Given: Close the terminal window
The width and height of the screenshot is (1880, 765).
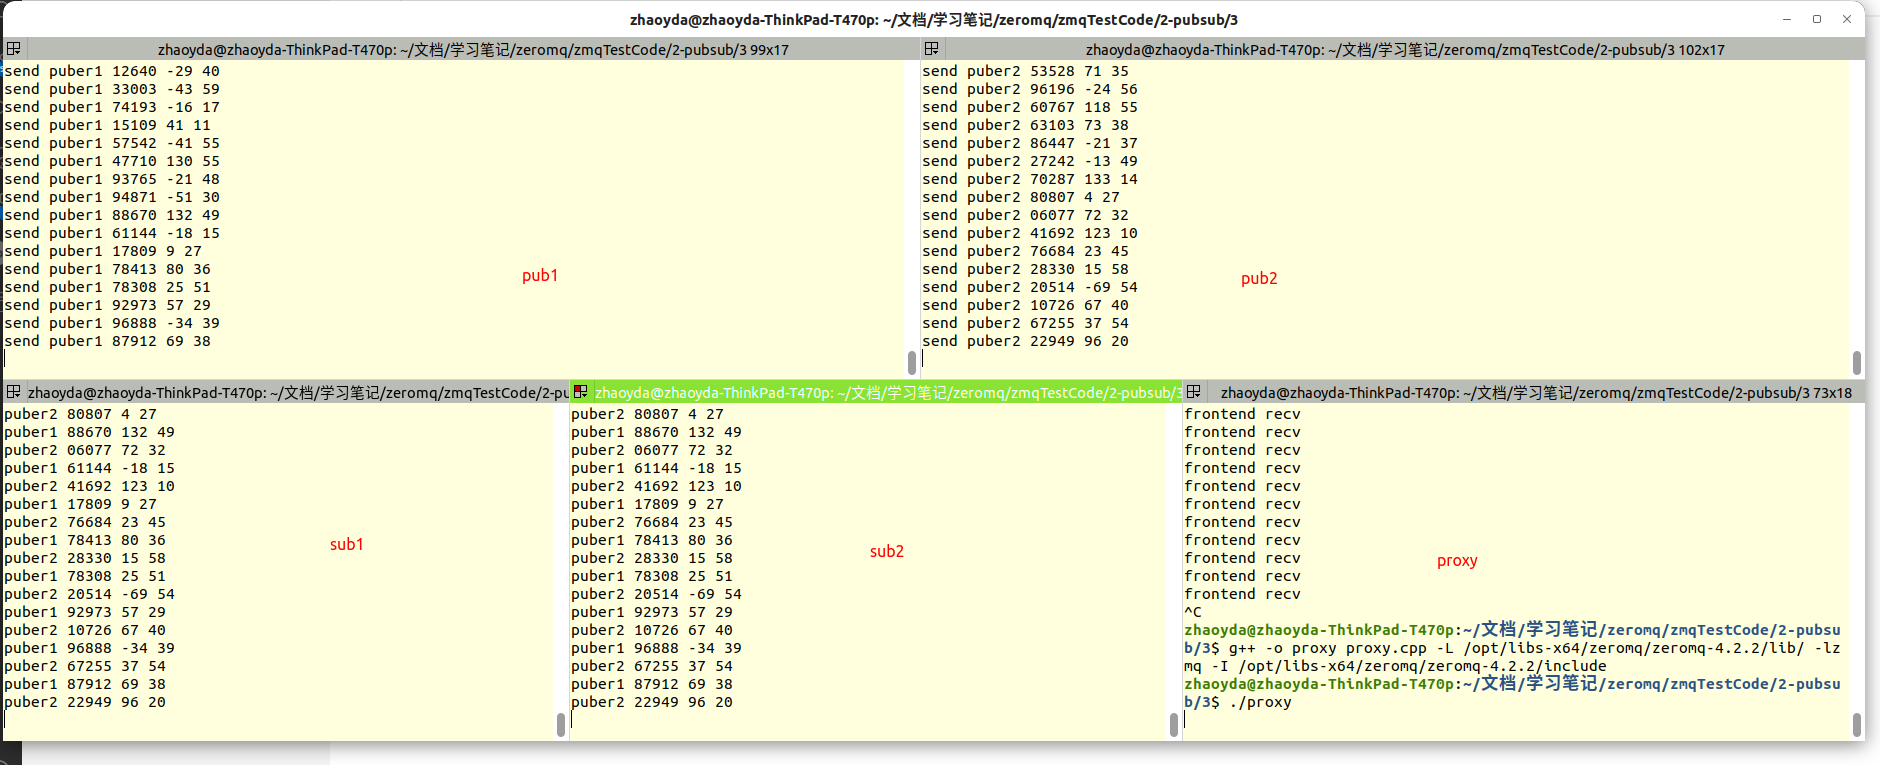Looking at the screenshot, I should pos(1847,19).
